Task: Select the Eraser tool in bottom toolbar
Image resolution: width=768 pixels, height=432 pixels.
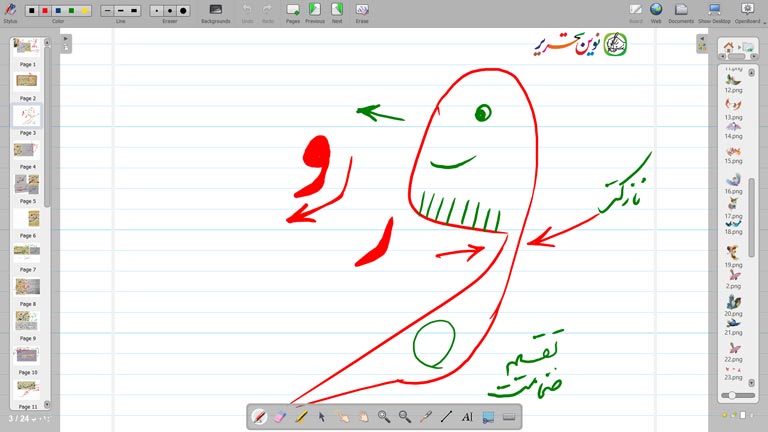Action: pyautogui.click(x=279, y=416)
